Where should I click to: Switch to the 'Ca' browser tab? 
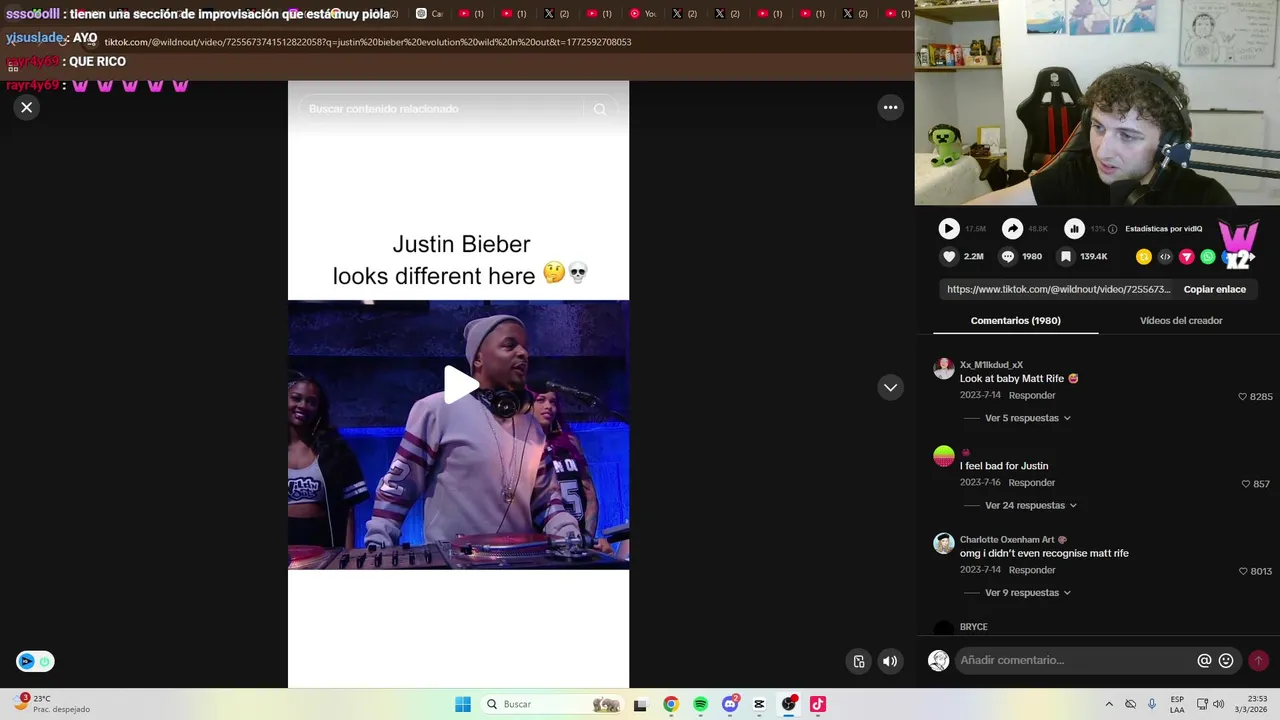point(429,14)
